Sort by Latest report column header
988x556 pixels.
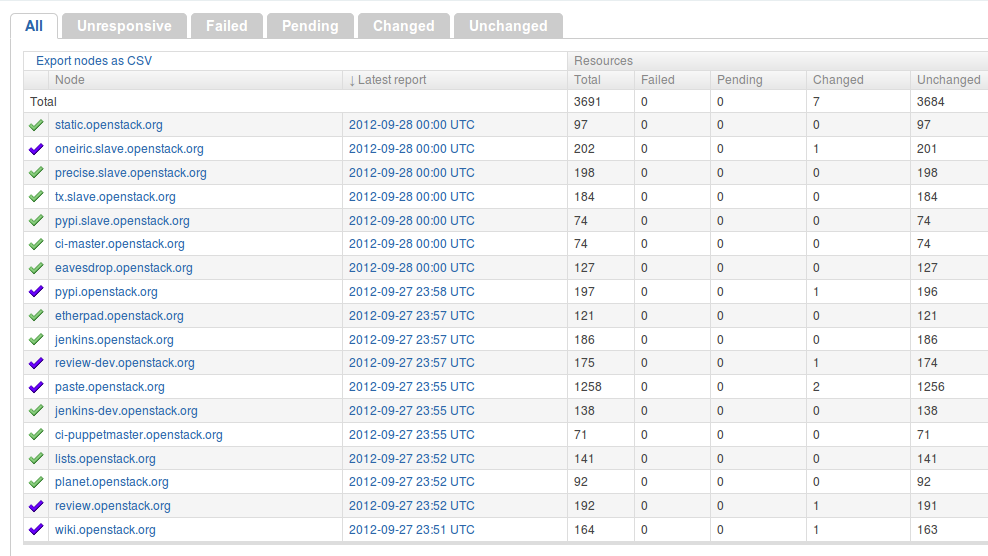391,80
